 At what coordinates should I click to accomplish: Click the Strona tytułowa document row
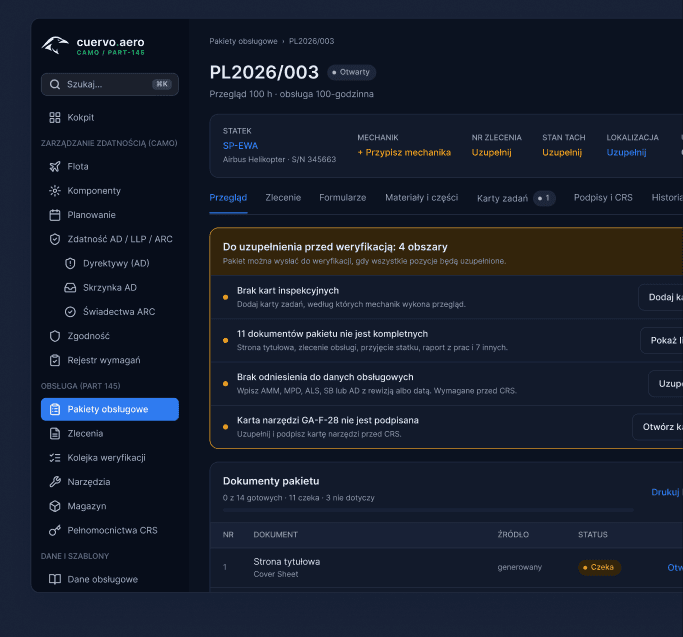coord(446,567)
